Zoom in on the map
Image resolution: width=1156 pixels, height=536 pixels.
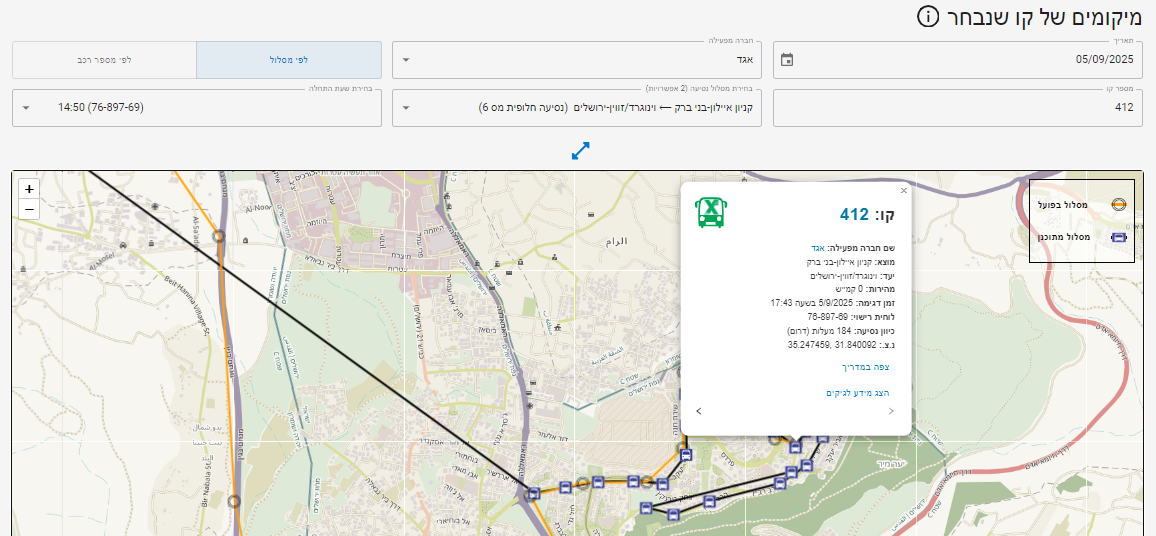[29, 189]
